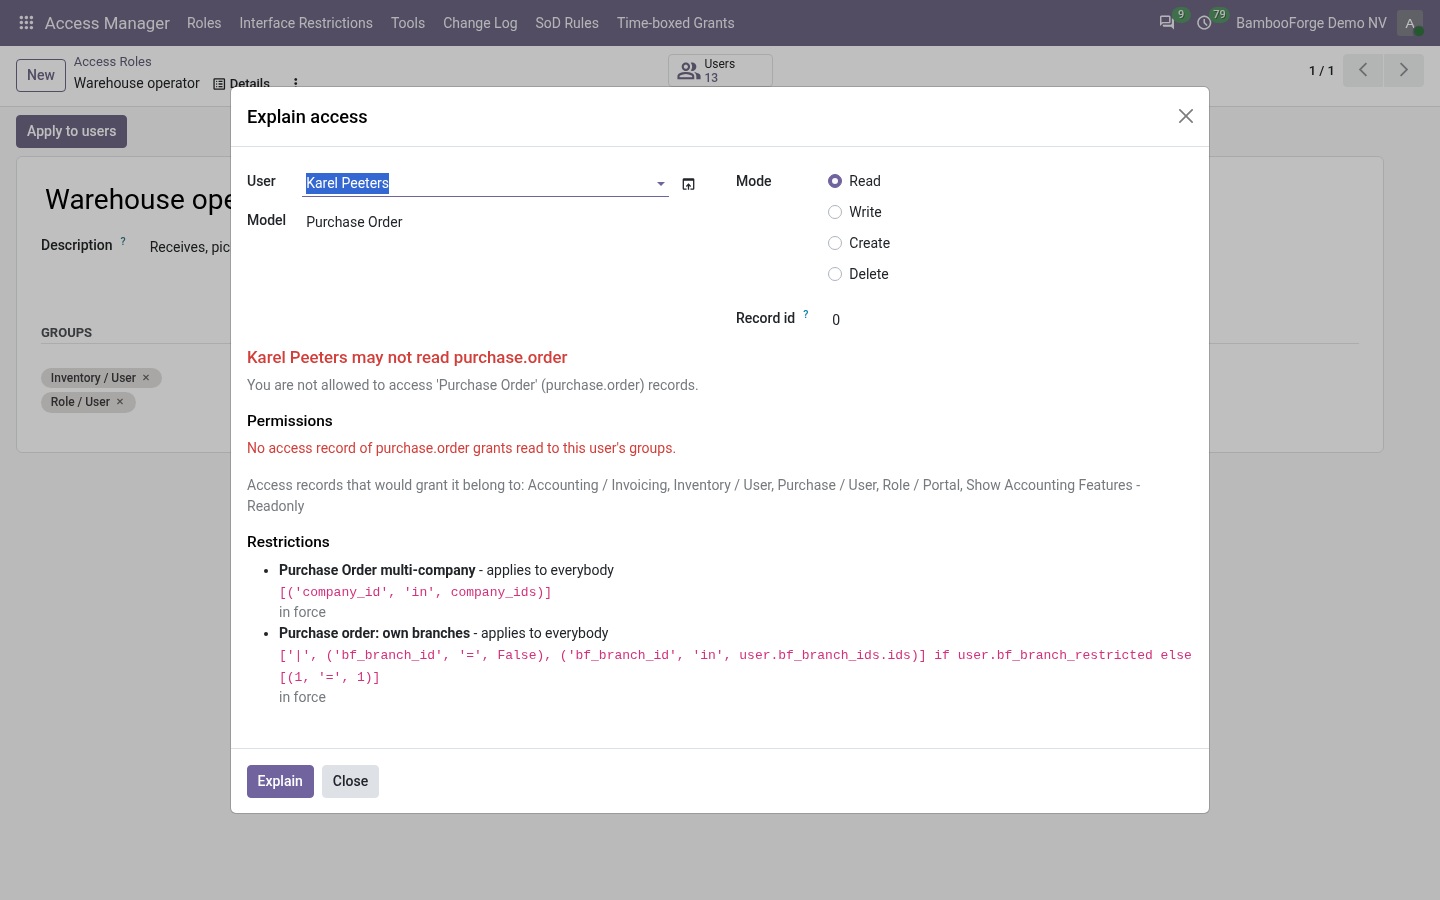Viewport: 1440px width, 900px height.
Task: Click the Details button next to role name
Action: [241, 83]
